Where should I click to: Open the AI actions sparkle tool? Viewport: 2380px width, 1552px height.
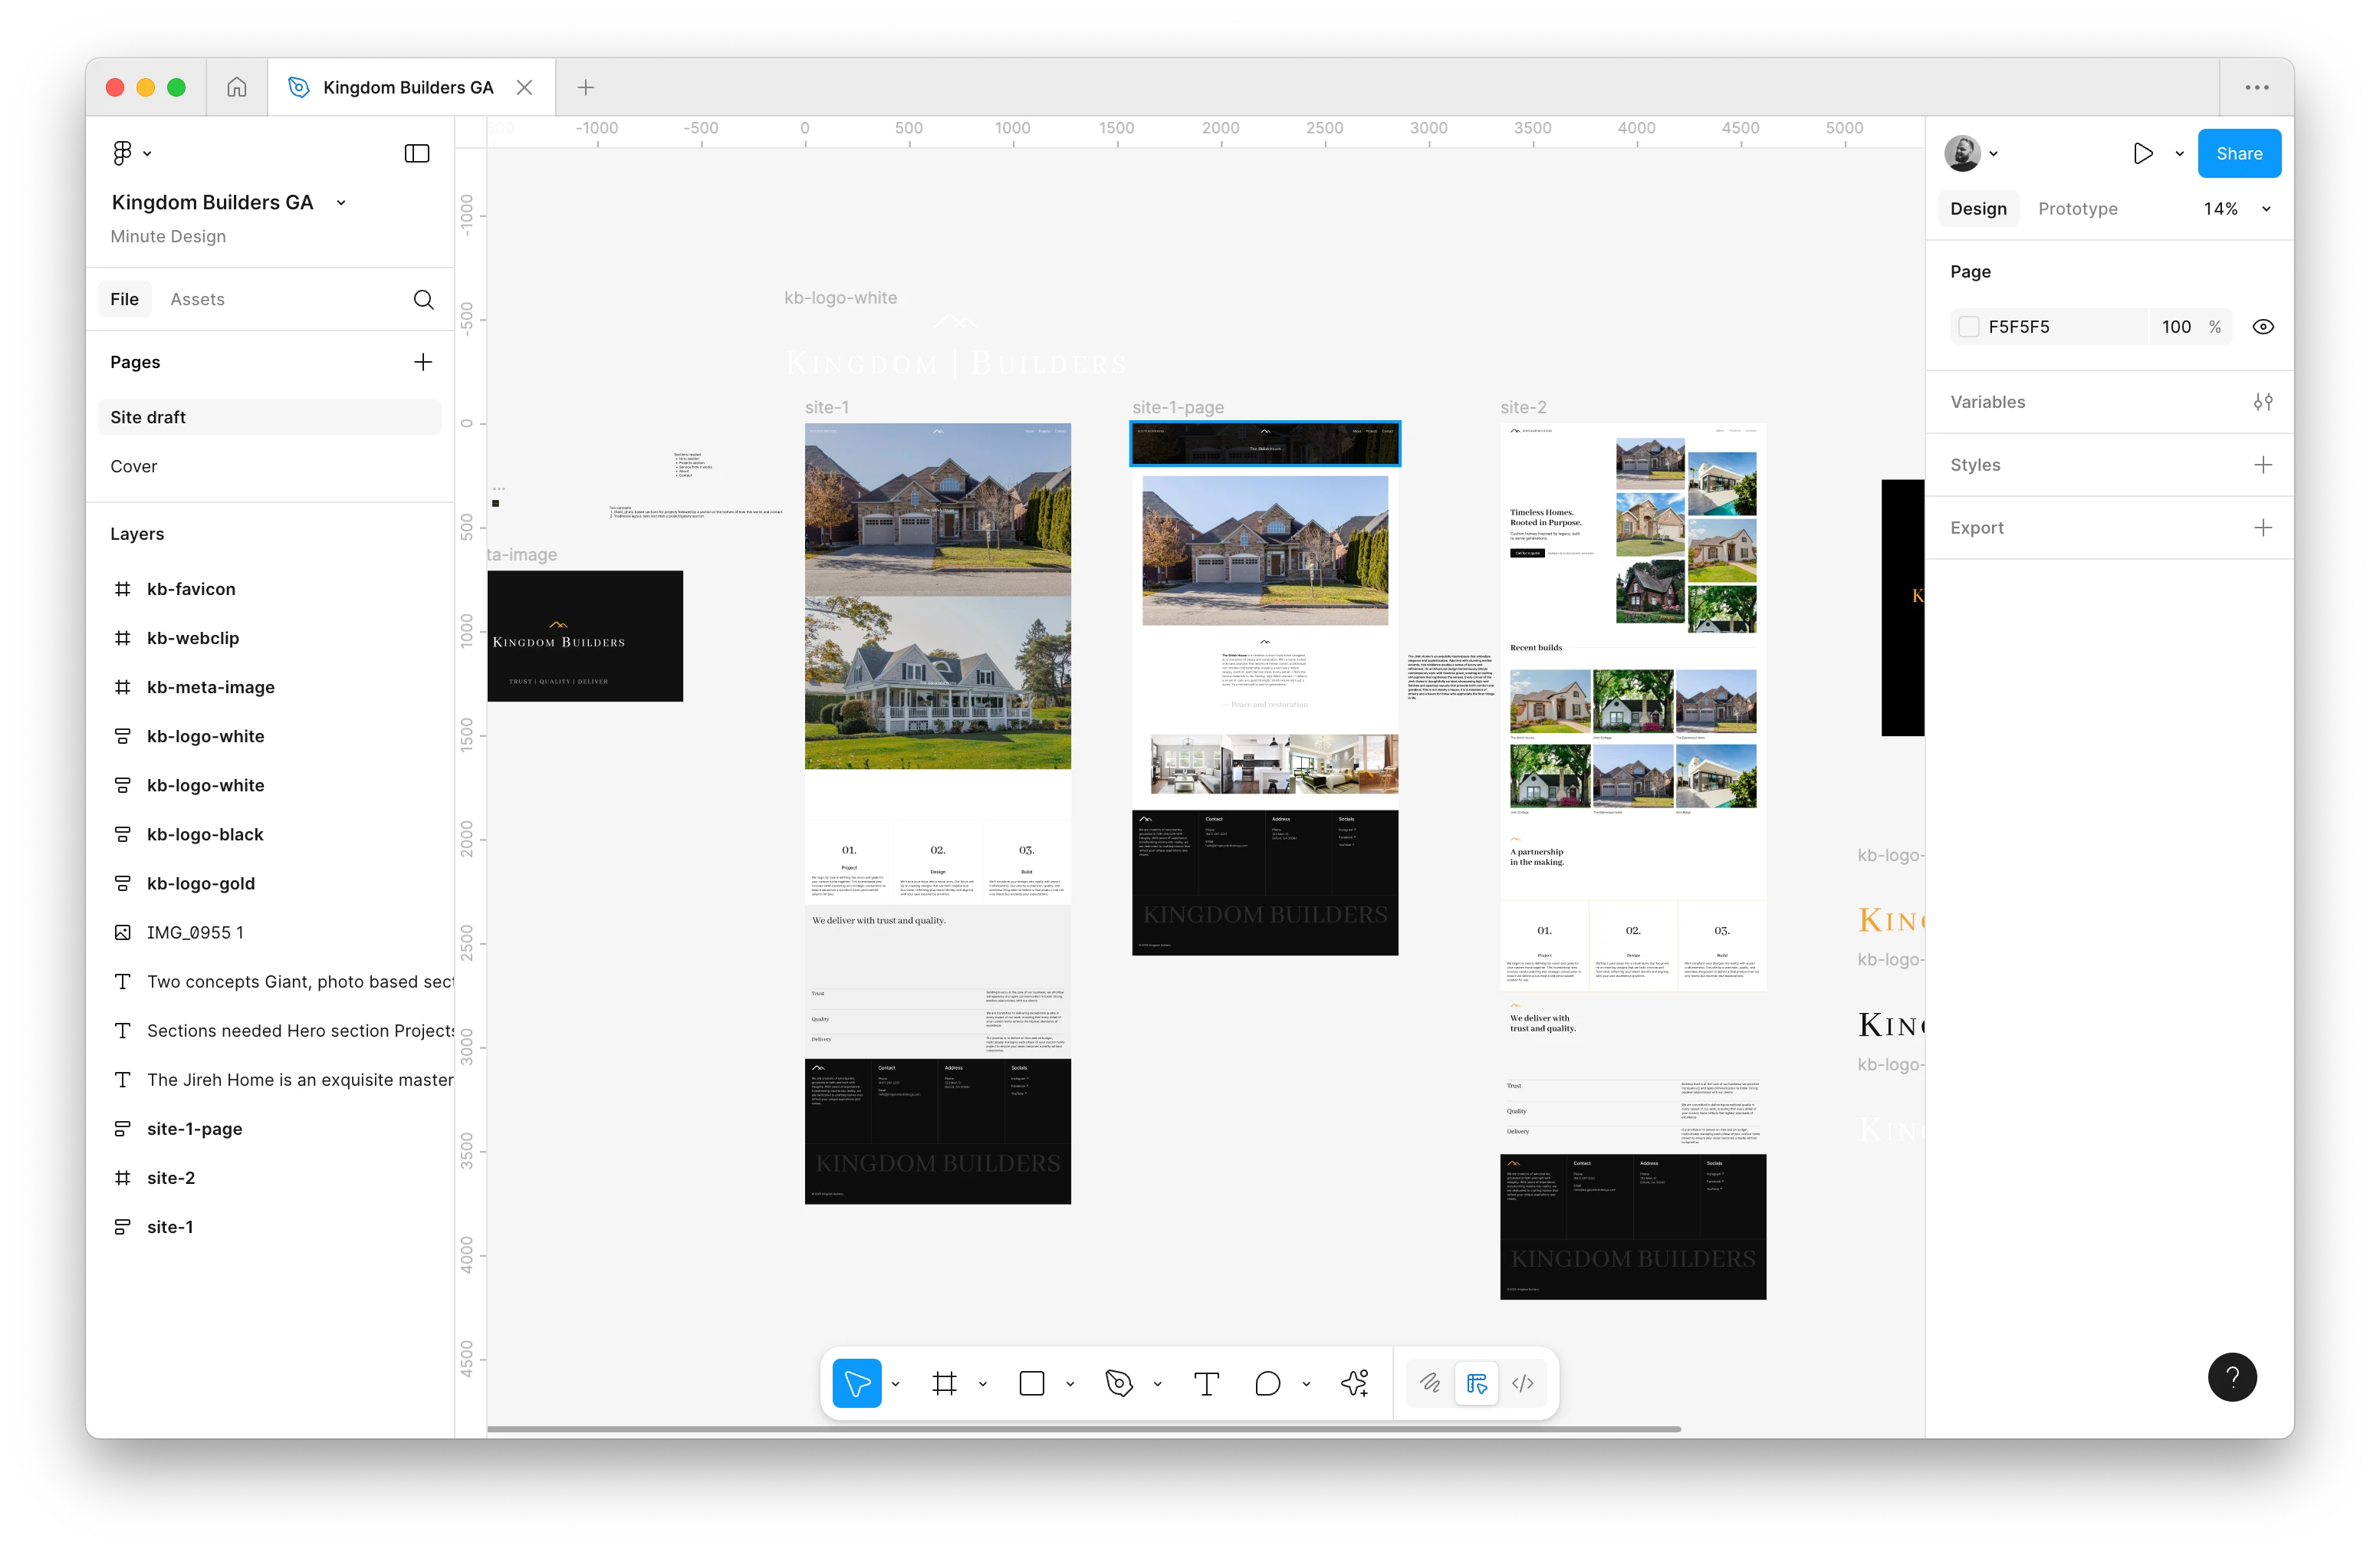click(1354, 1383)
